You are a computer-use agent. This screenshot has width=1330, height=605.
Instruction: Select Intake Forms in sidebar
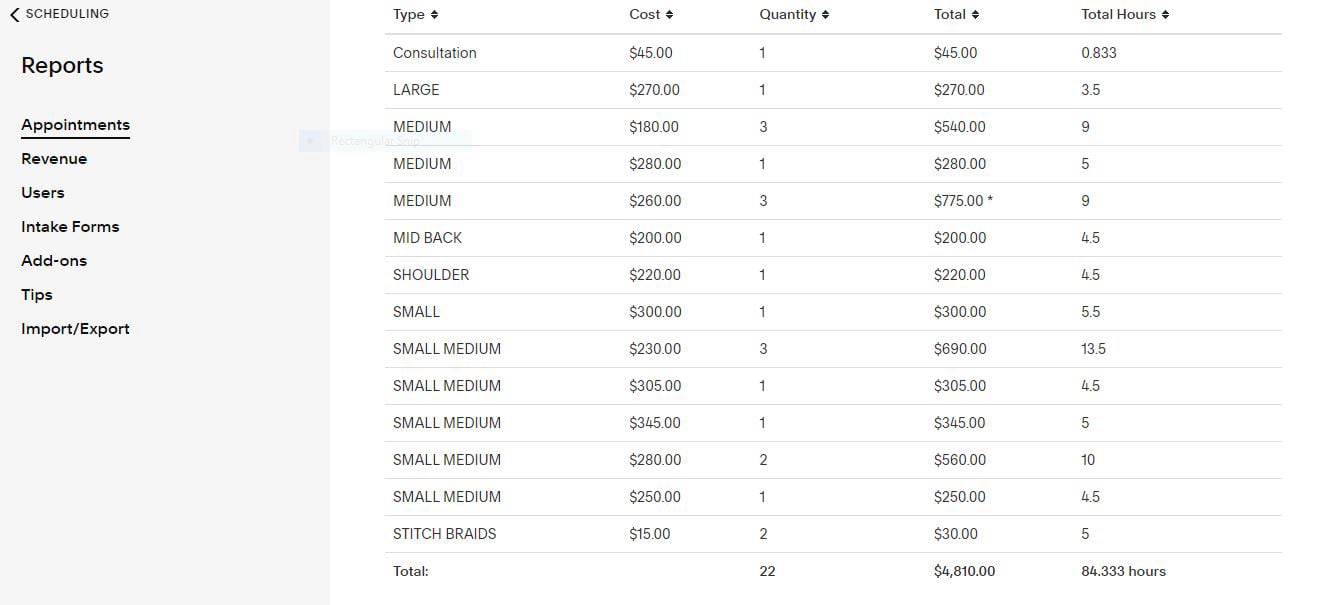tap(70, 227)
